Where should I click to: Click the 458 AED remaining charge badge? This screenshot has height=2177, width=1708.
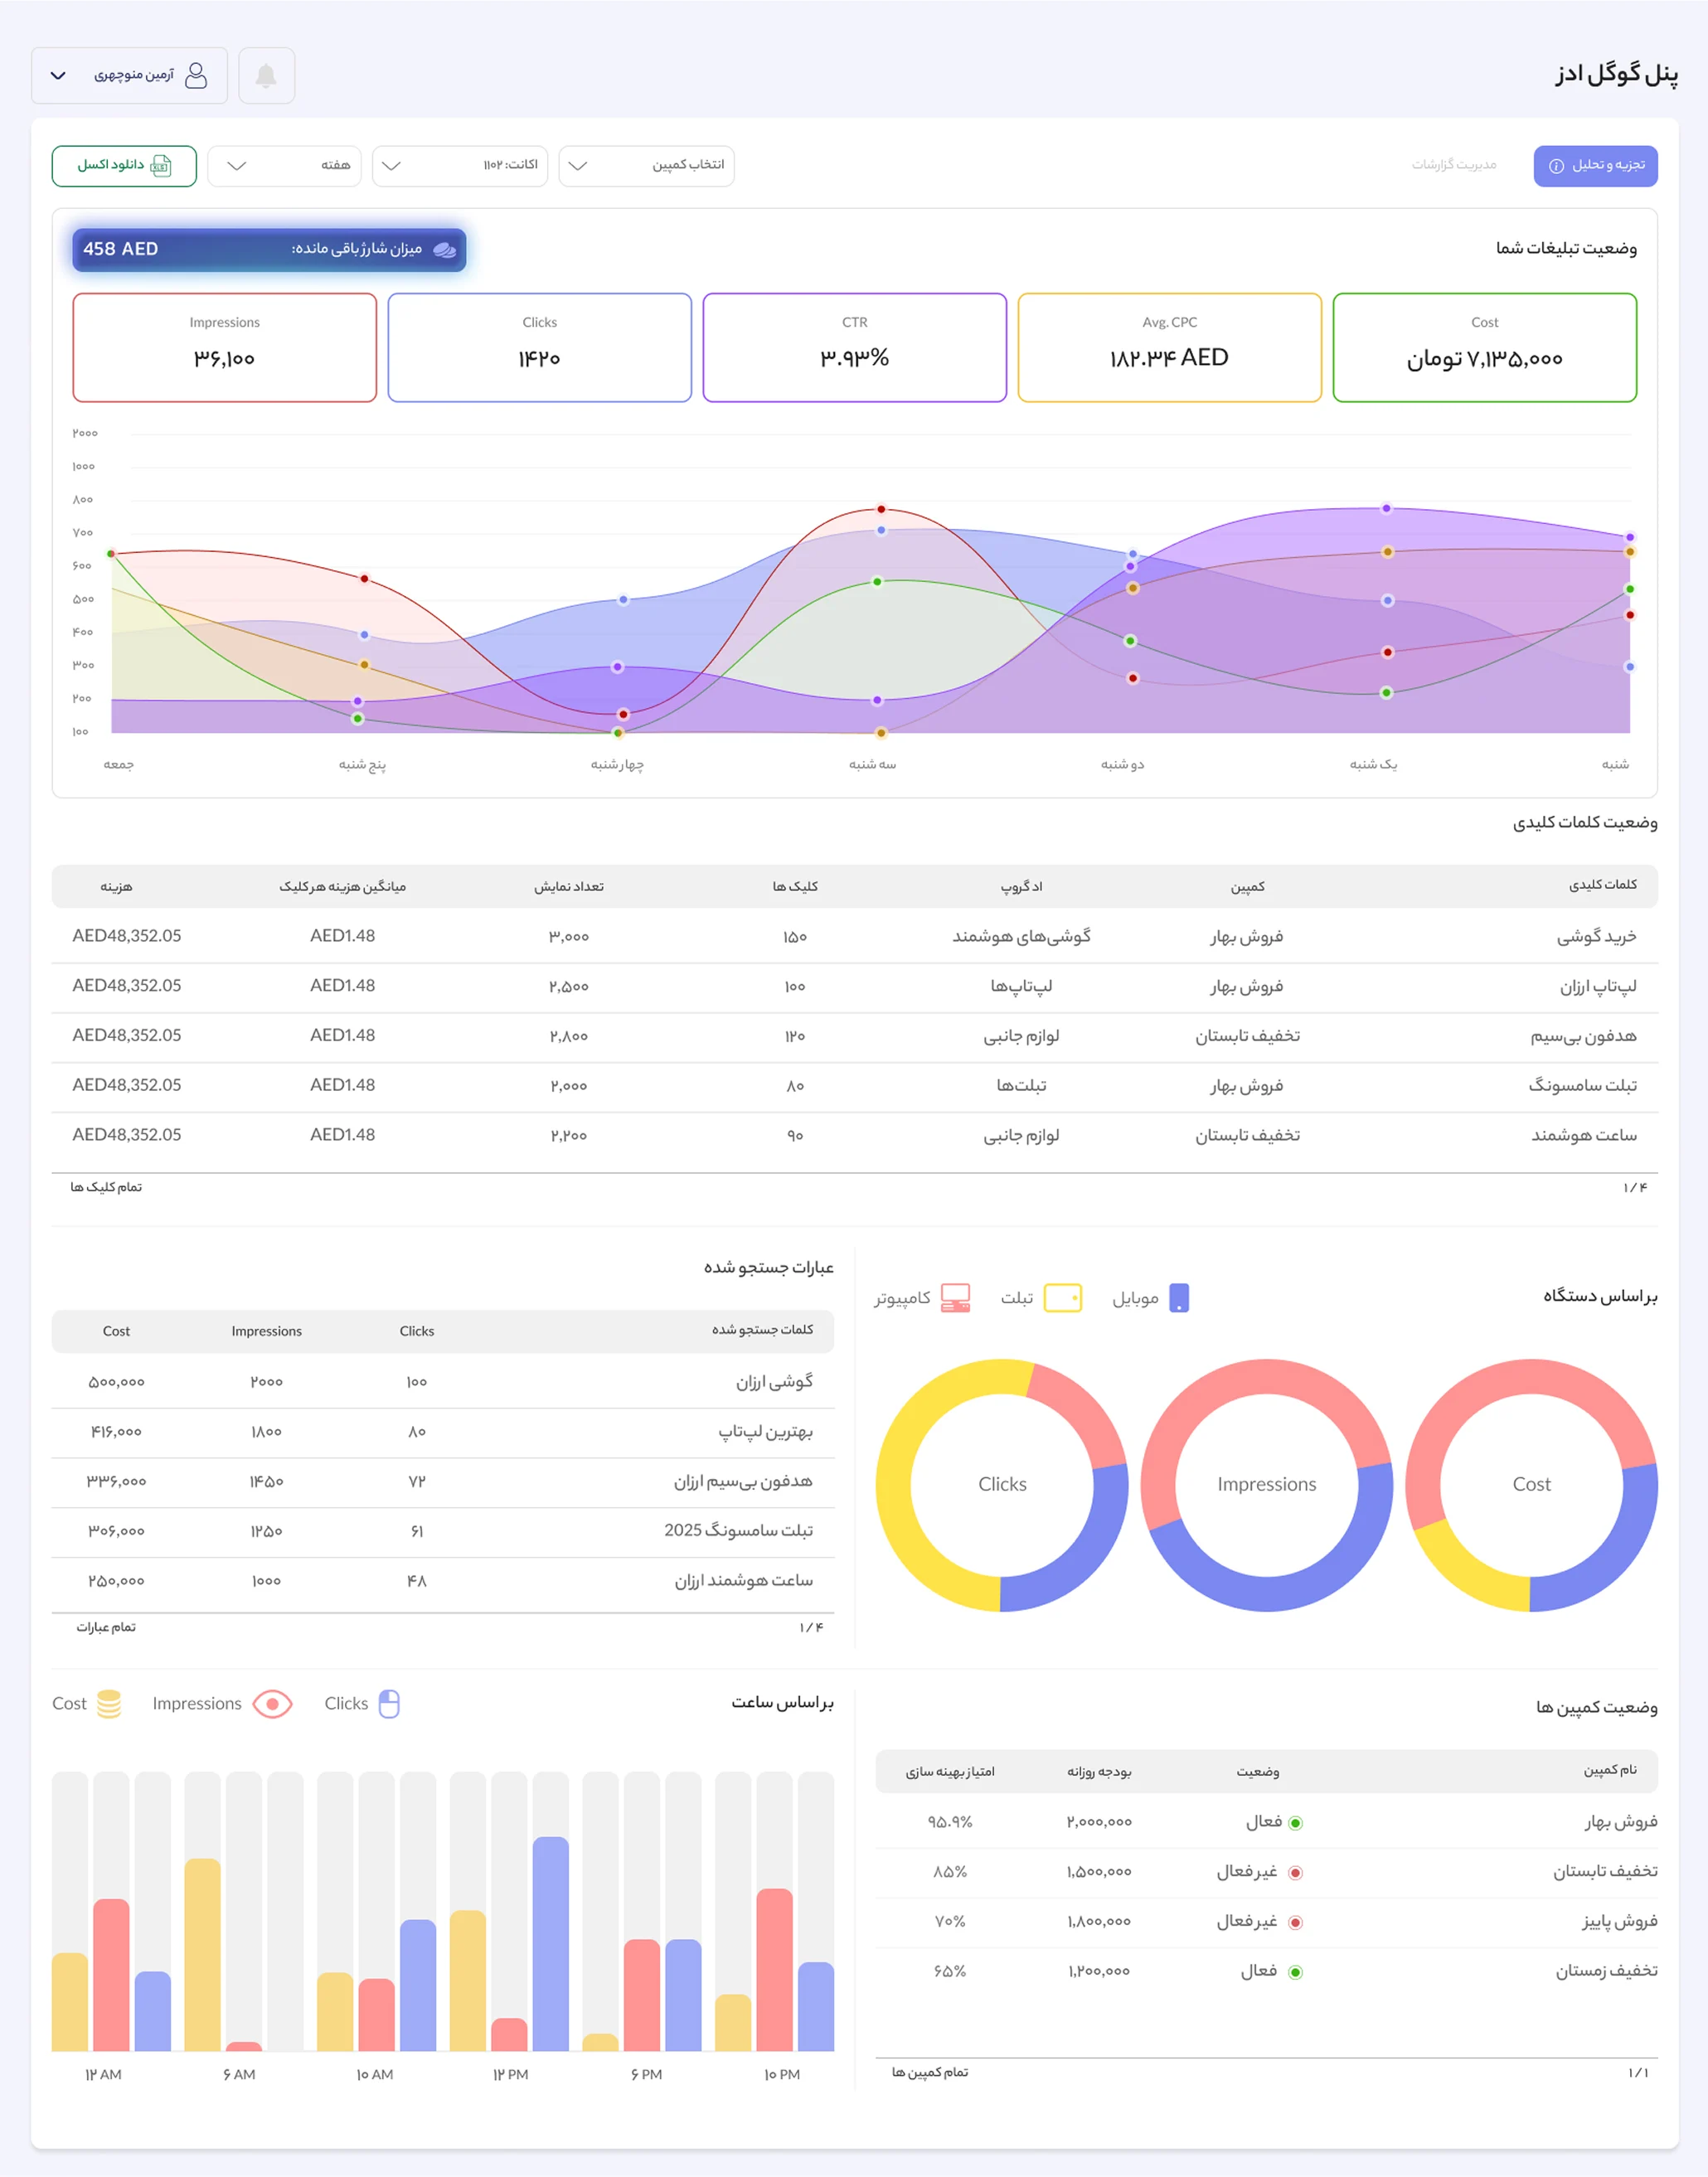point(269,249)
